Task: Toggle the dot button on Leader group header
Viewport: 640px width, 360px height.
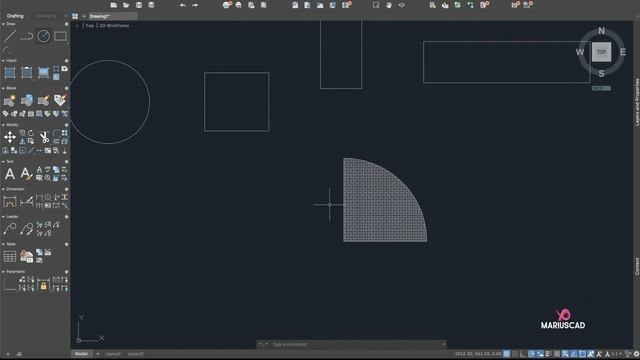Action: (x=67, y=217)
